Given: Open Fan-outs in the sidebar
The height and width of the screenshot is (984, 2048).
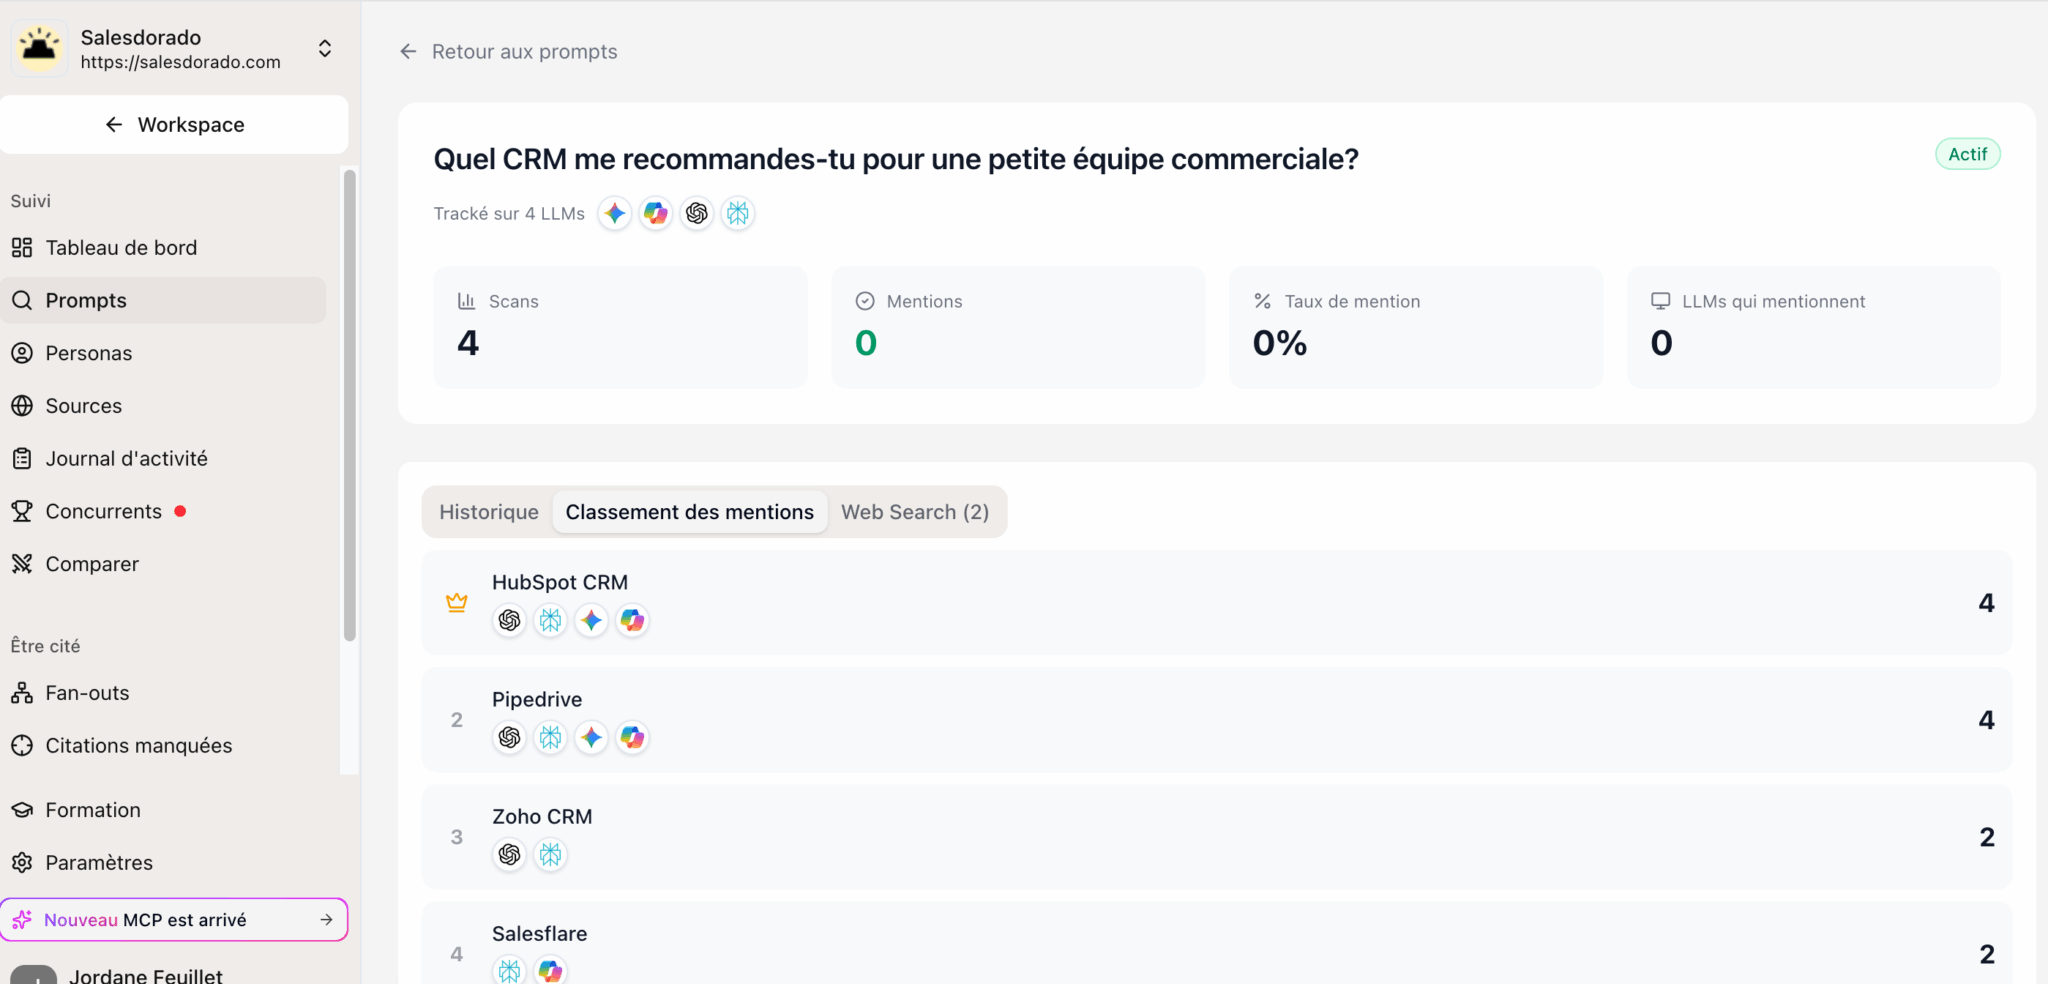Looking at the screenshot, I should pos(163,693).
